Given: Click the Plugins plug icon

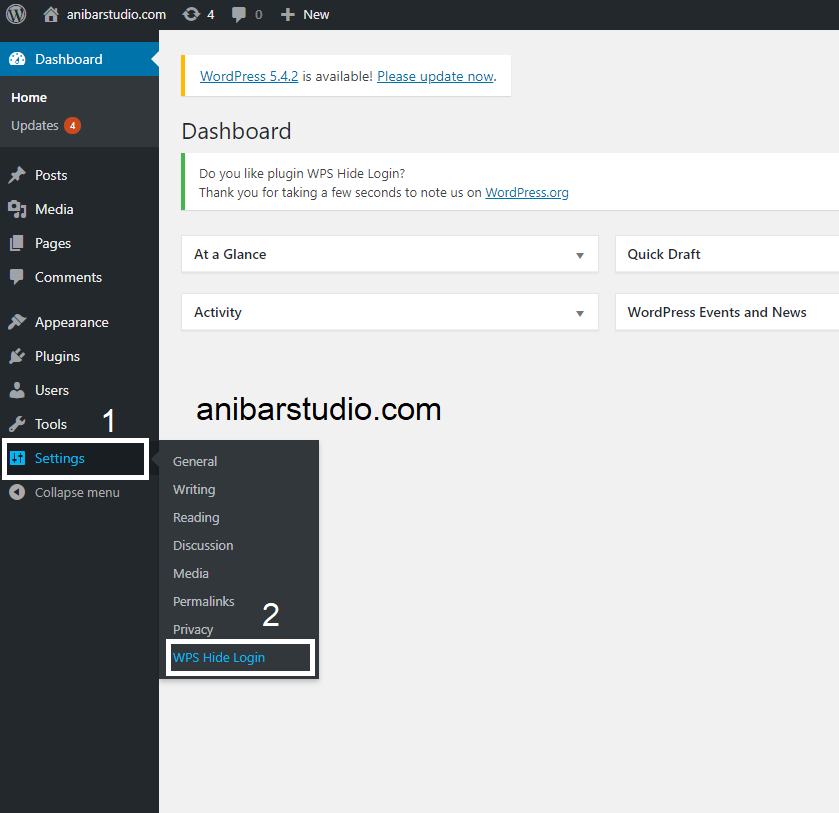Looking at the screenshot, I should click(17, 356).
